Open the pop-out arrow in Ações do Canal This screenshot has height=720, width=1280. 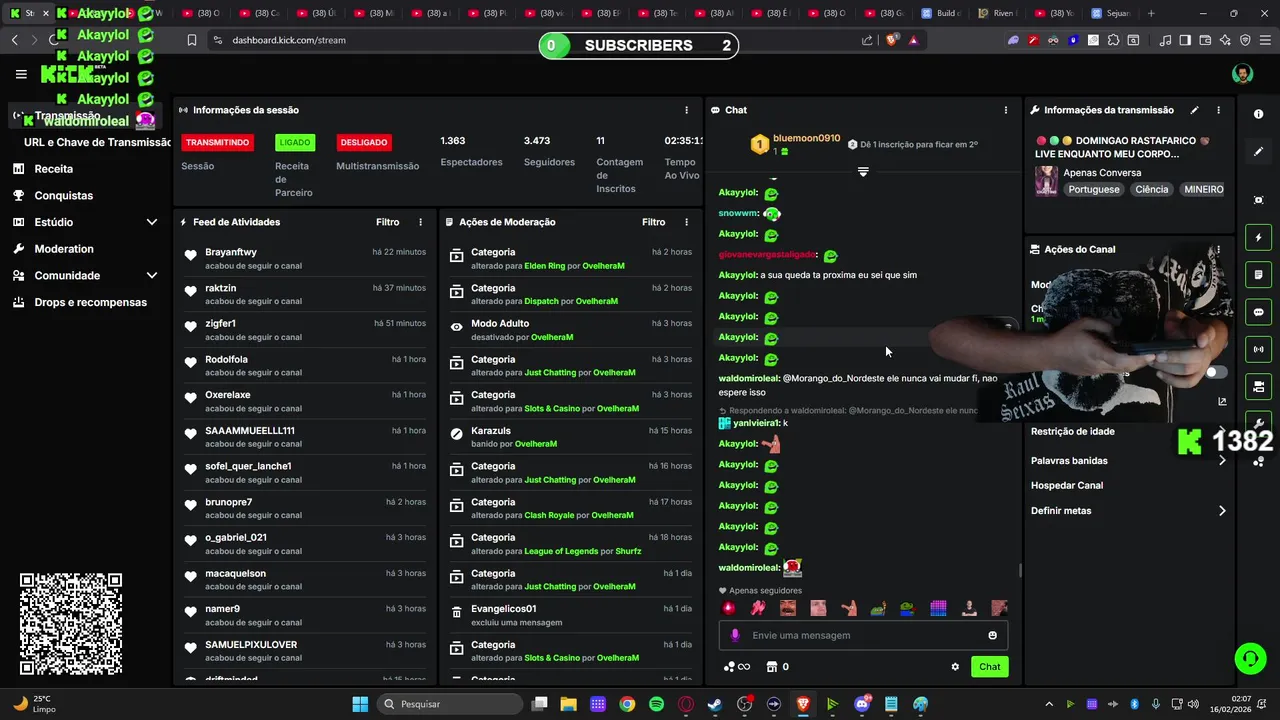point(1222,402)
